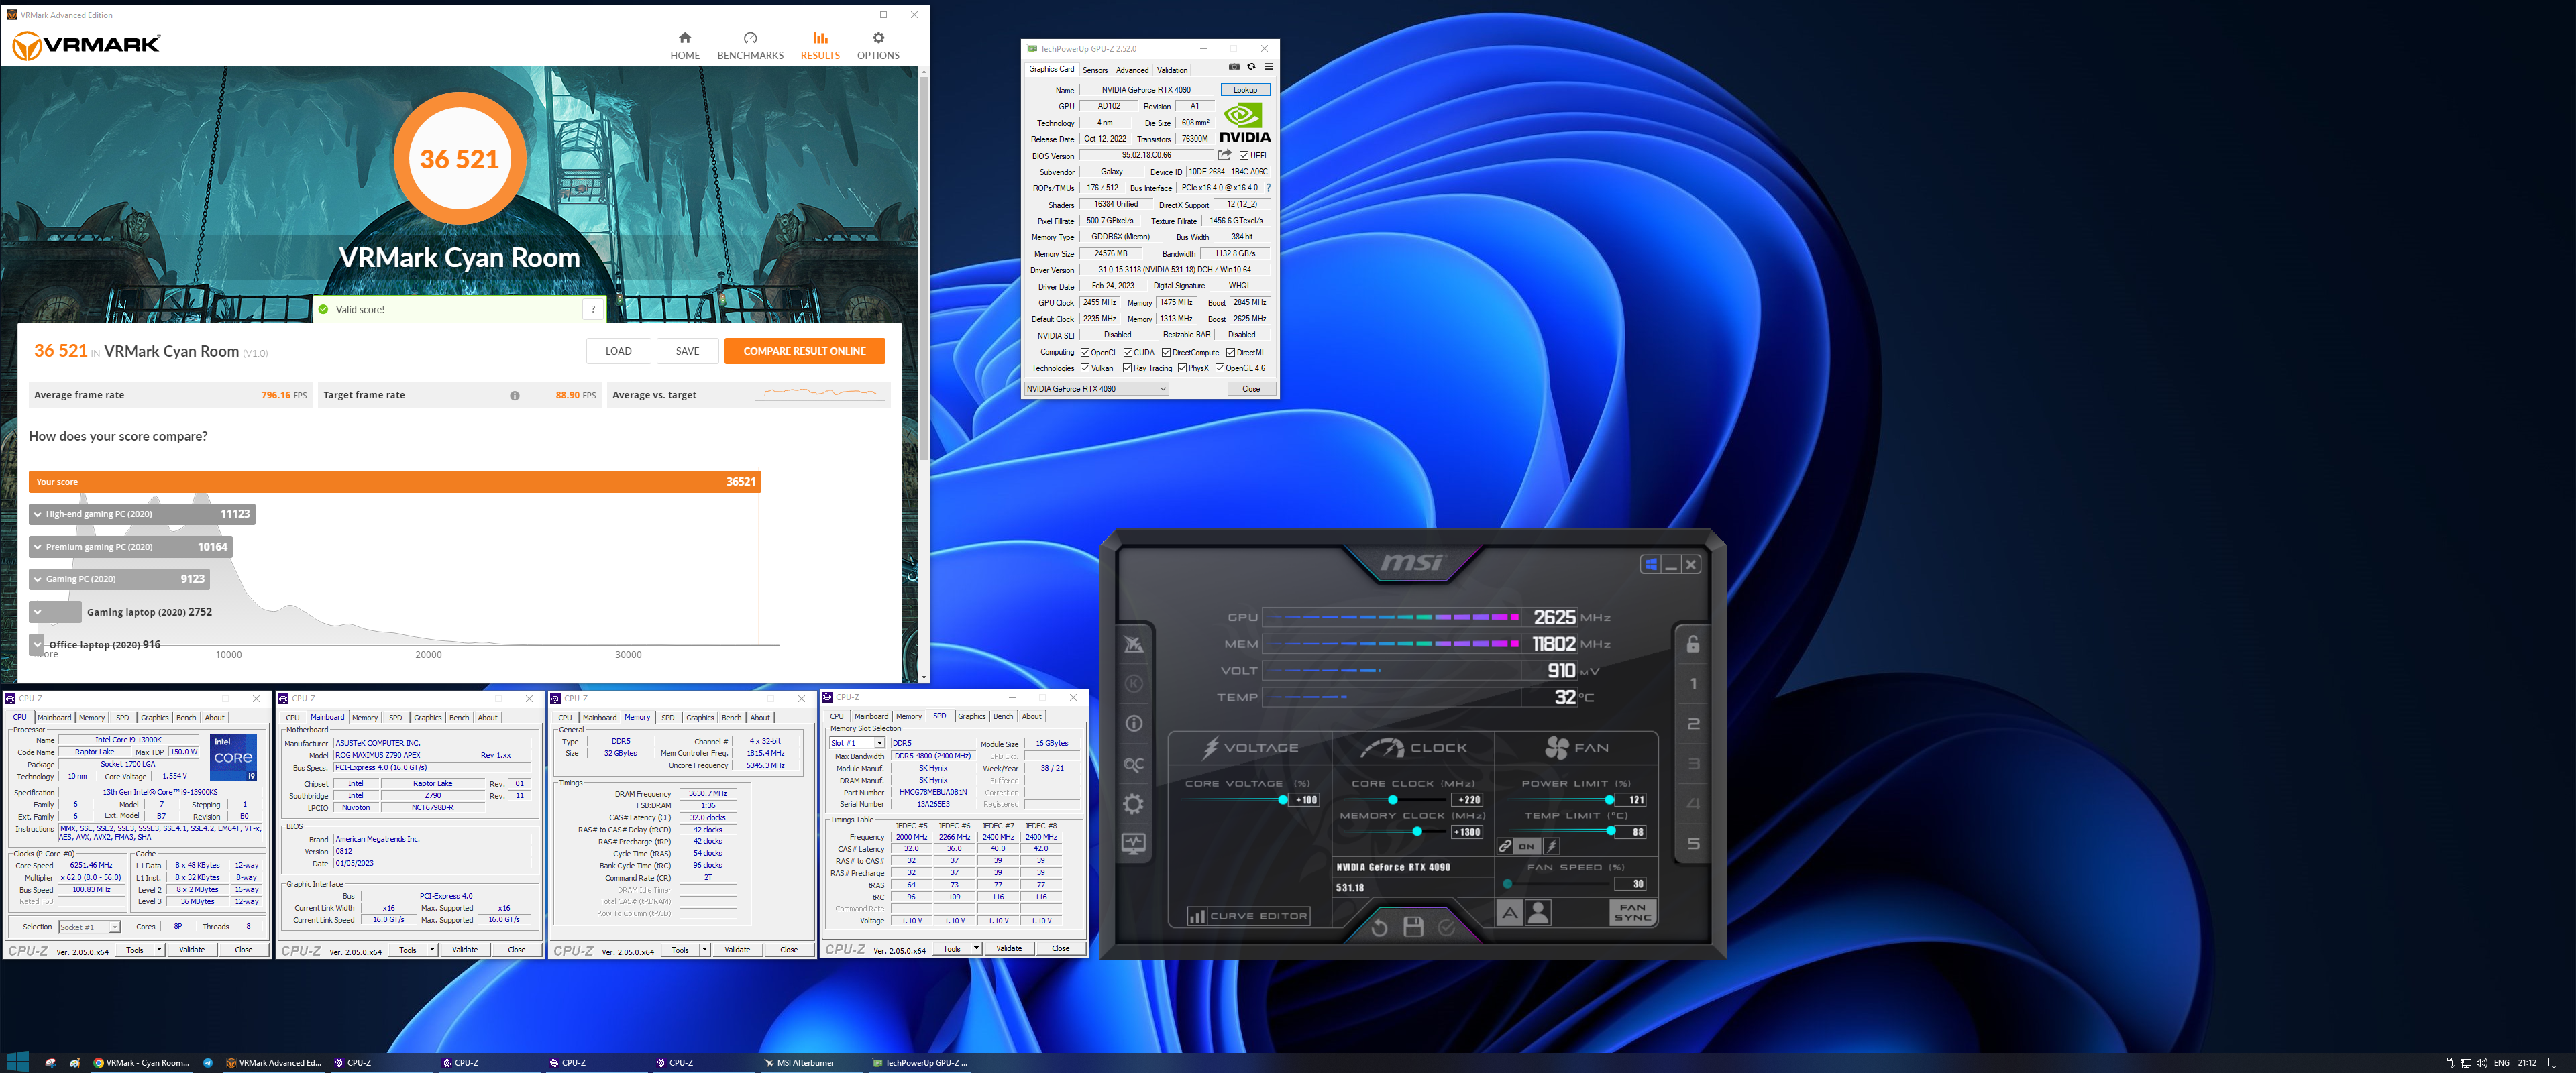2576x1073 pixels.
Task: Select Afterburner profile slot 1
Action: click(1693, 684)
